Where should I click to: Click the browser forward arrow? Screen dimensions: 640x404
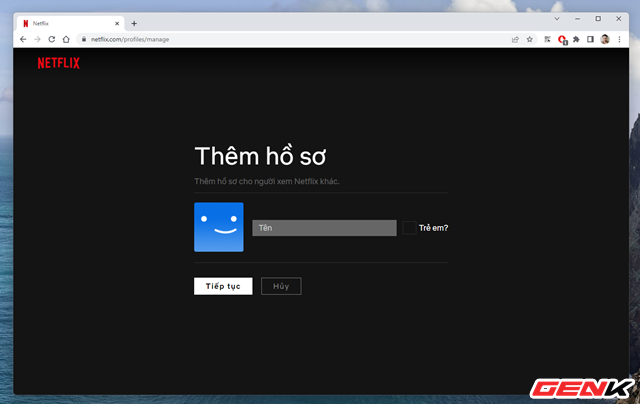click(x=37, y=39)
